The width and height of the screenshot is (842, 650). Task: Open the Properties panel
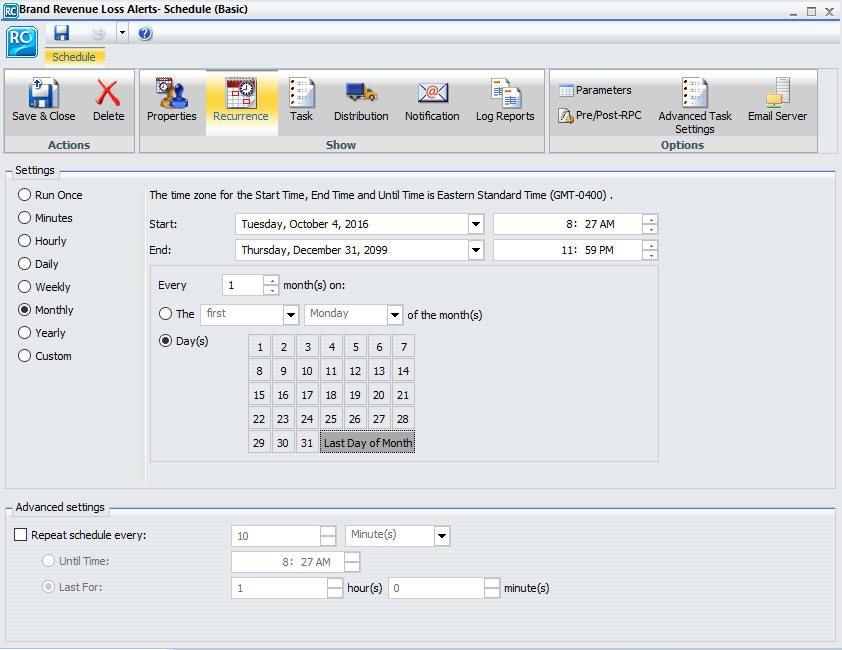tap(171, 100)
